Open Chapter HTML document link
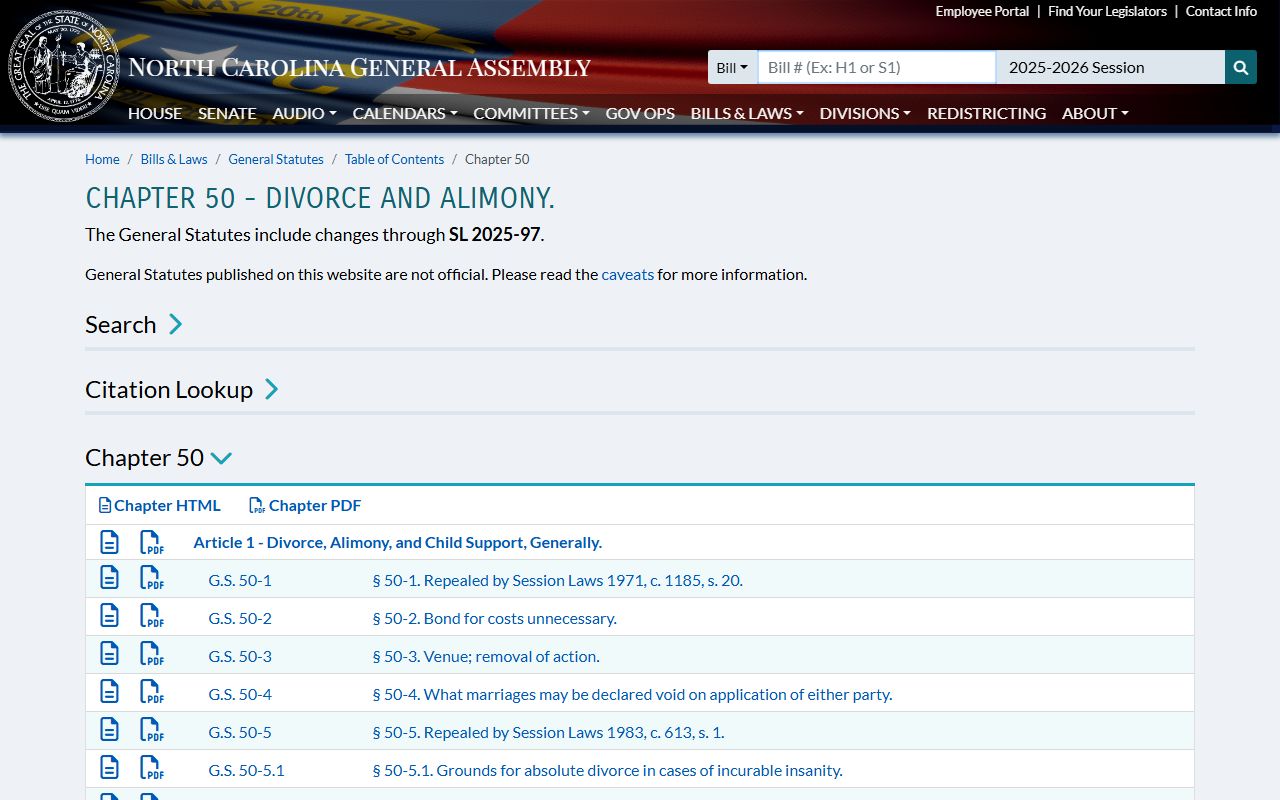Viewport: 1280px width, 800px height. (x=160, y=505)
